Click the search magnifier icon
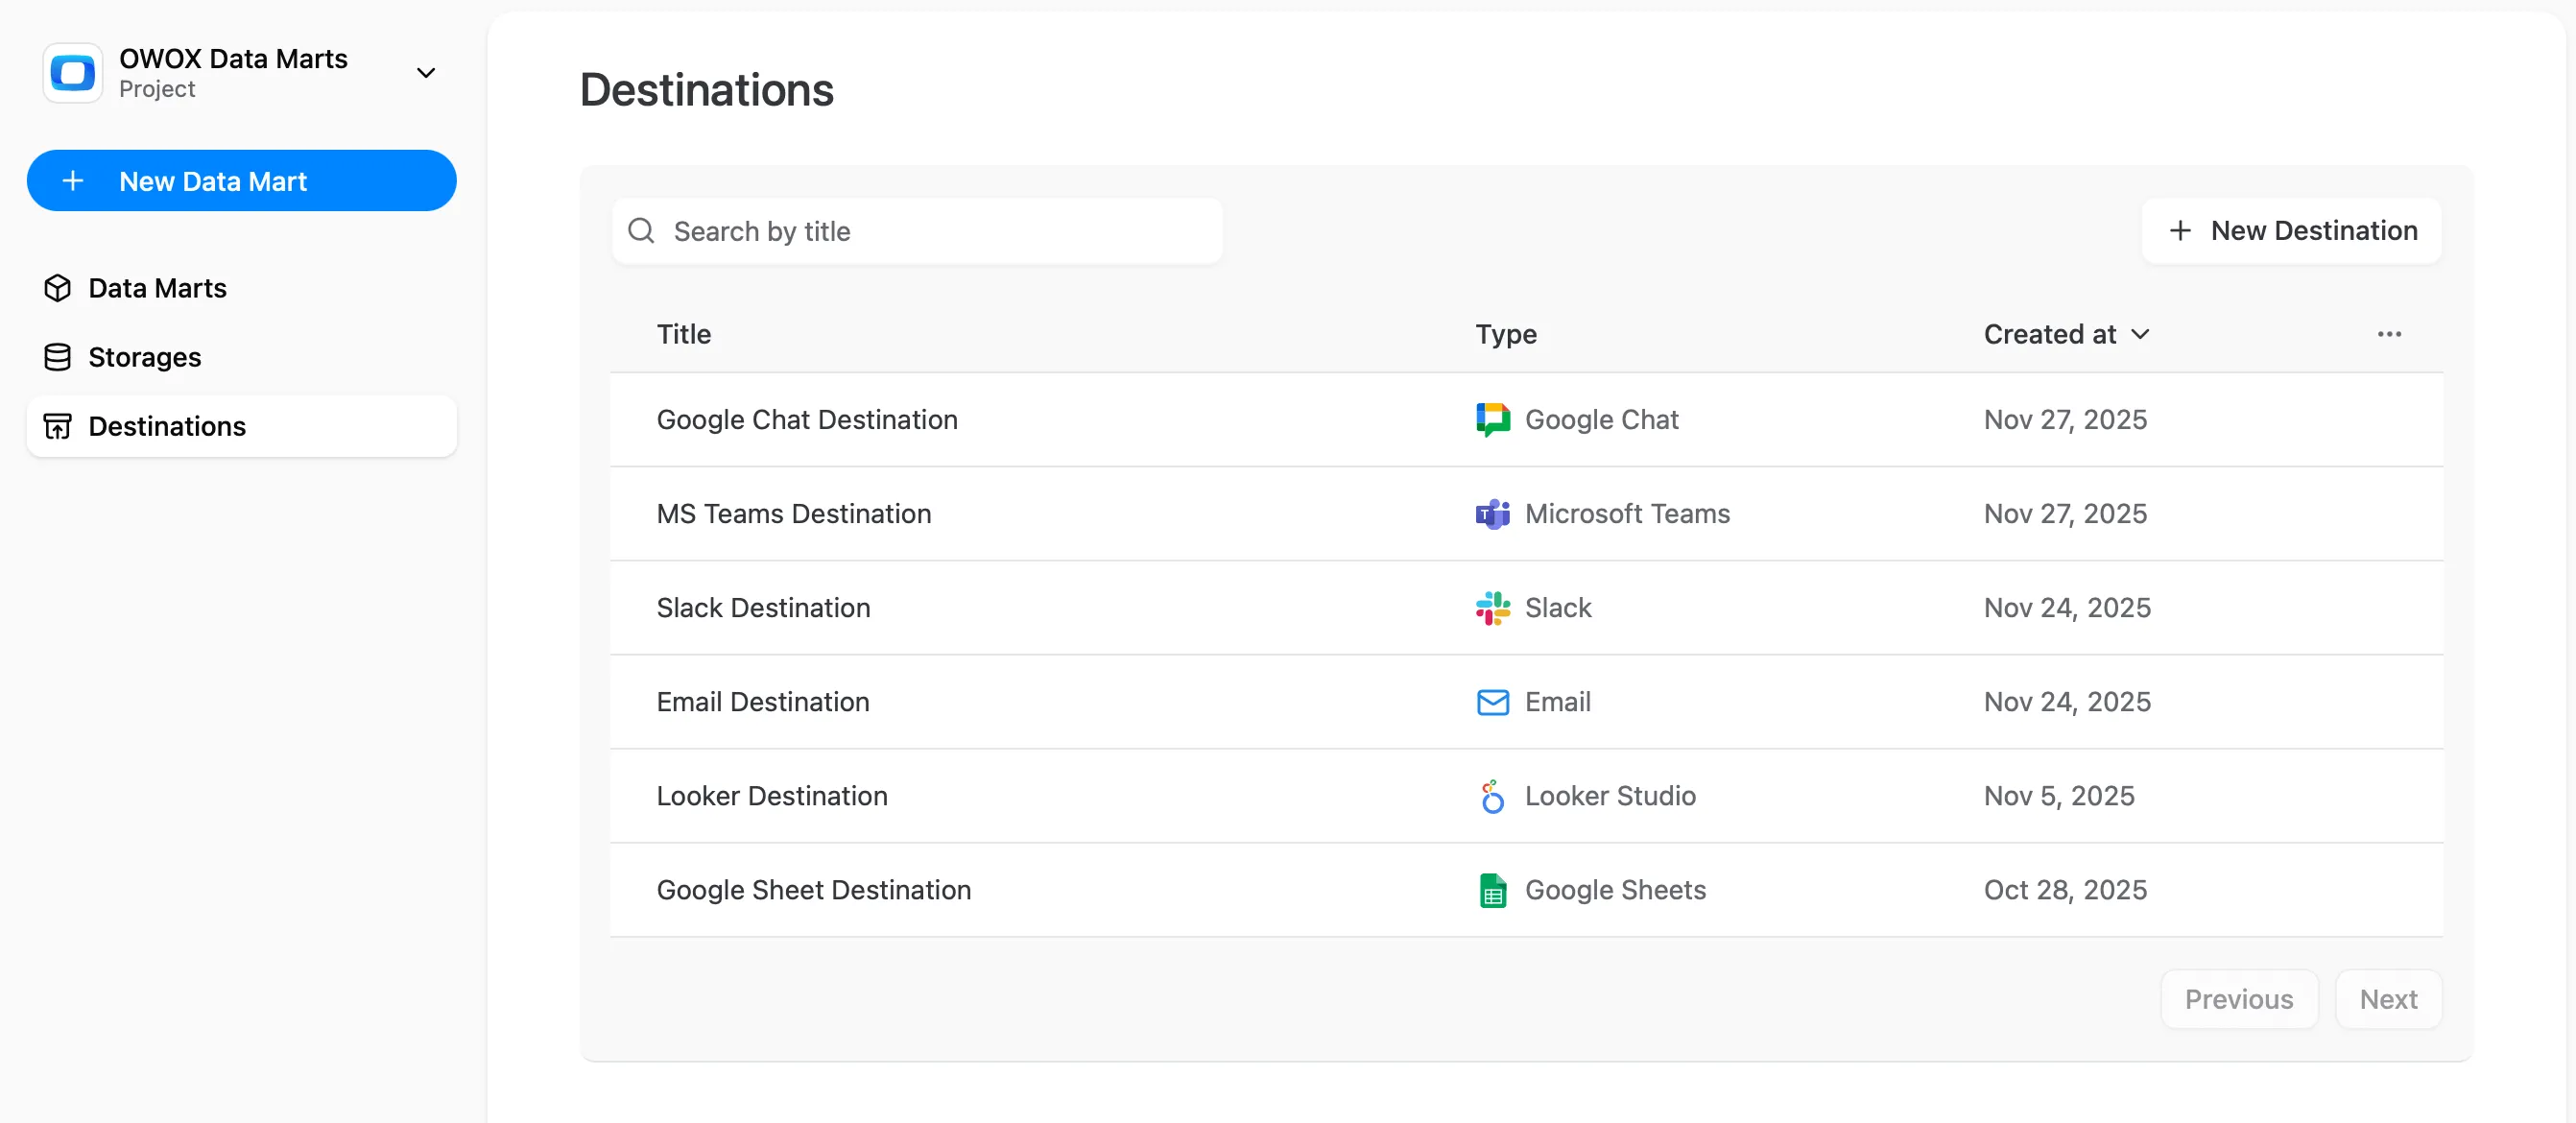Viewport: 2576px width, 1123px height. [x=641, y=231]
